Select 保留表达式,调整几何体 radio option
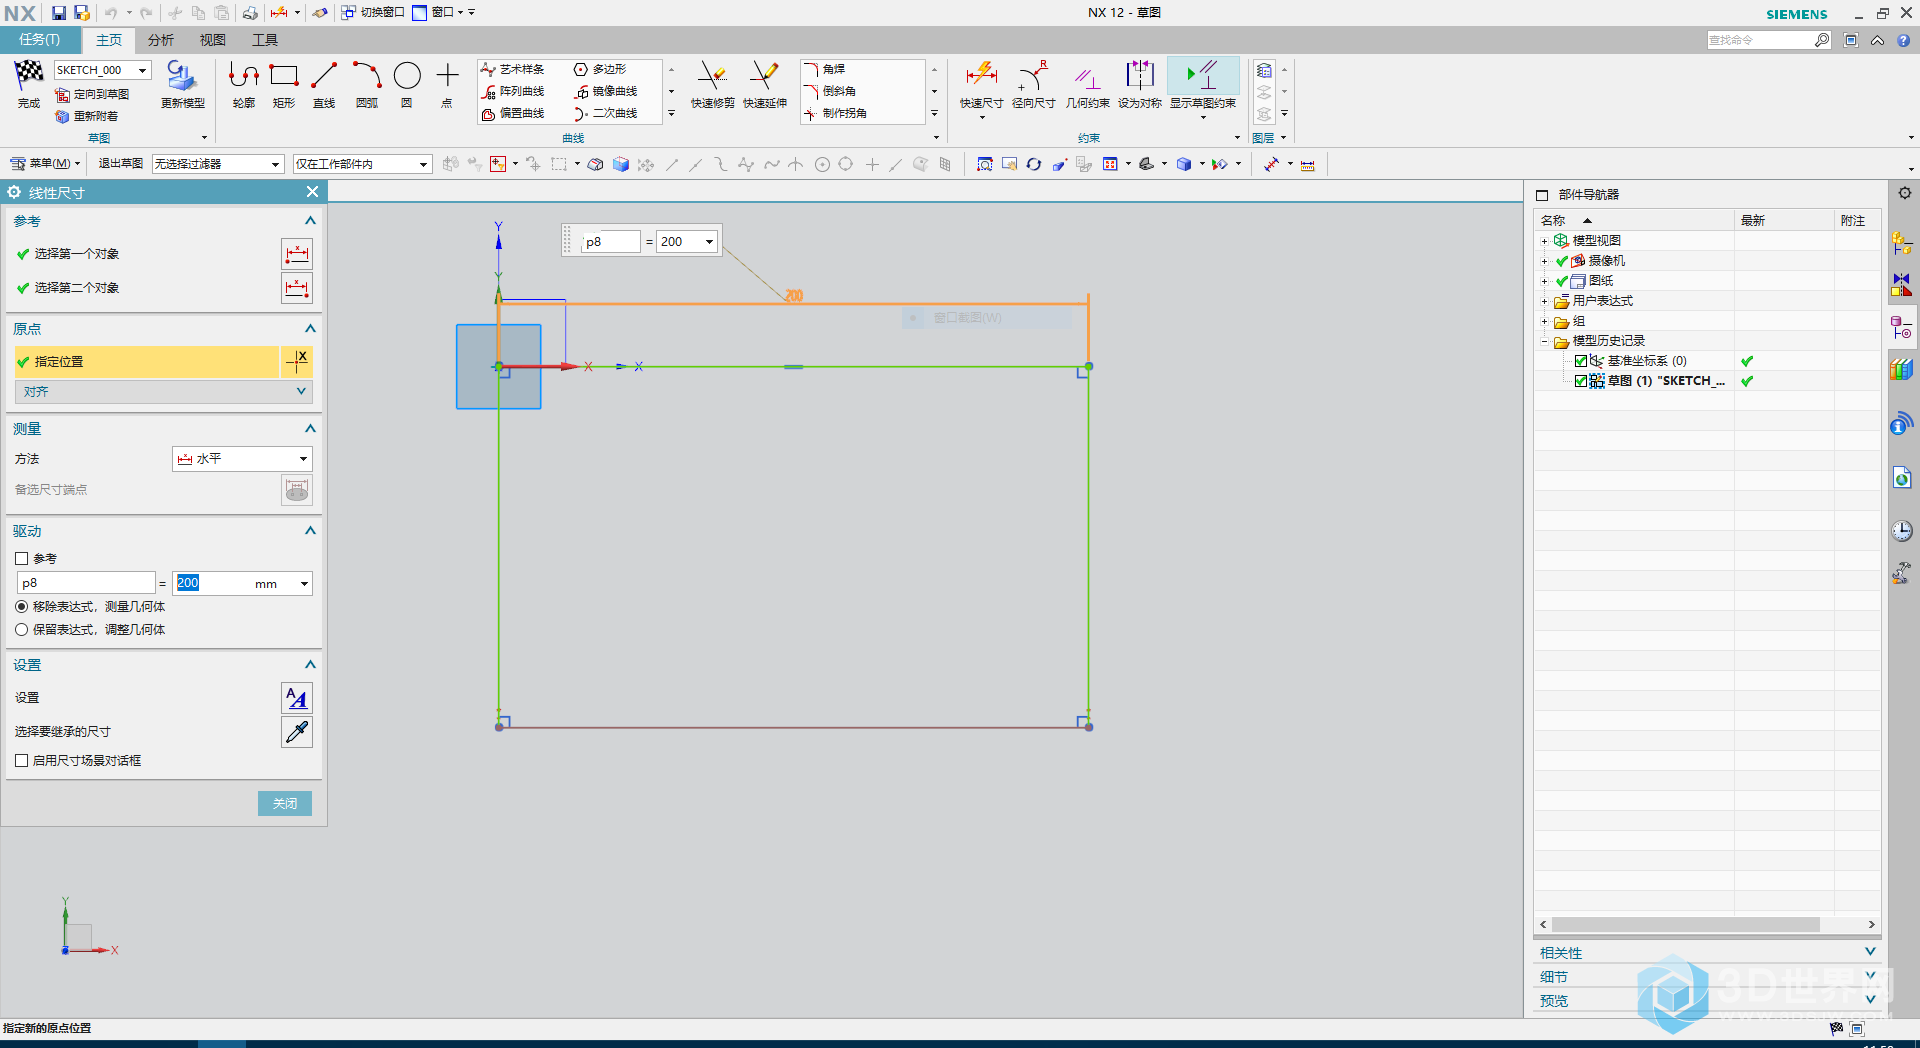1920x1048 pixels. (21, 629)
